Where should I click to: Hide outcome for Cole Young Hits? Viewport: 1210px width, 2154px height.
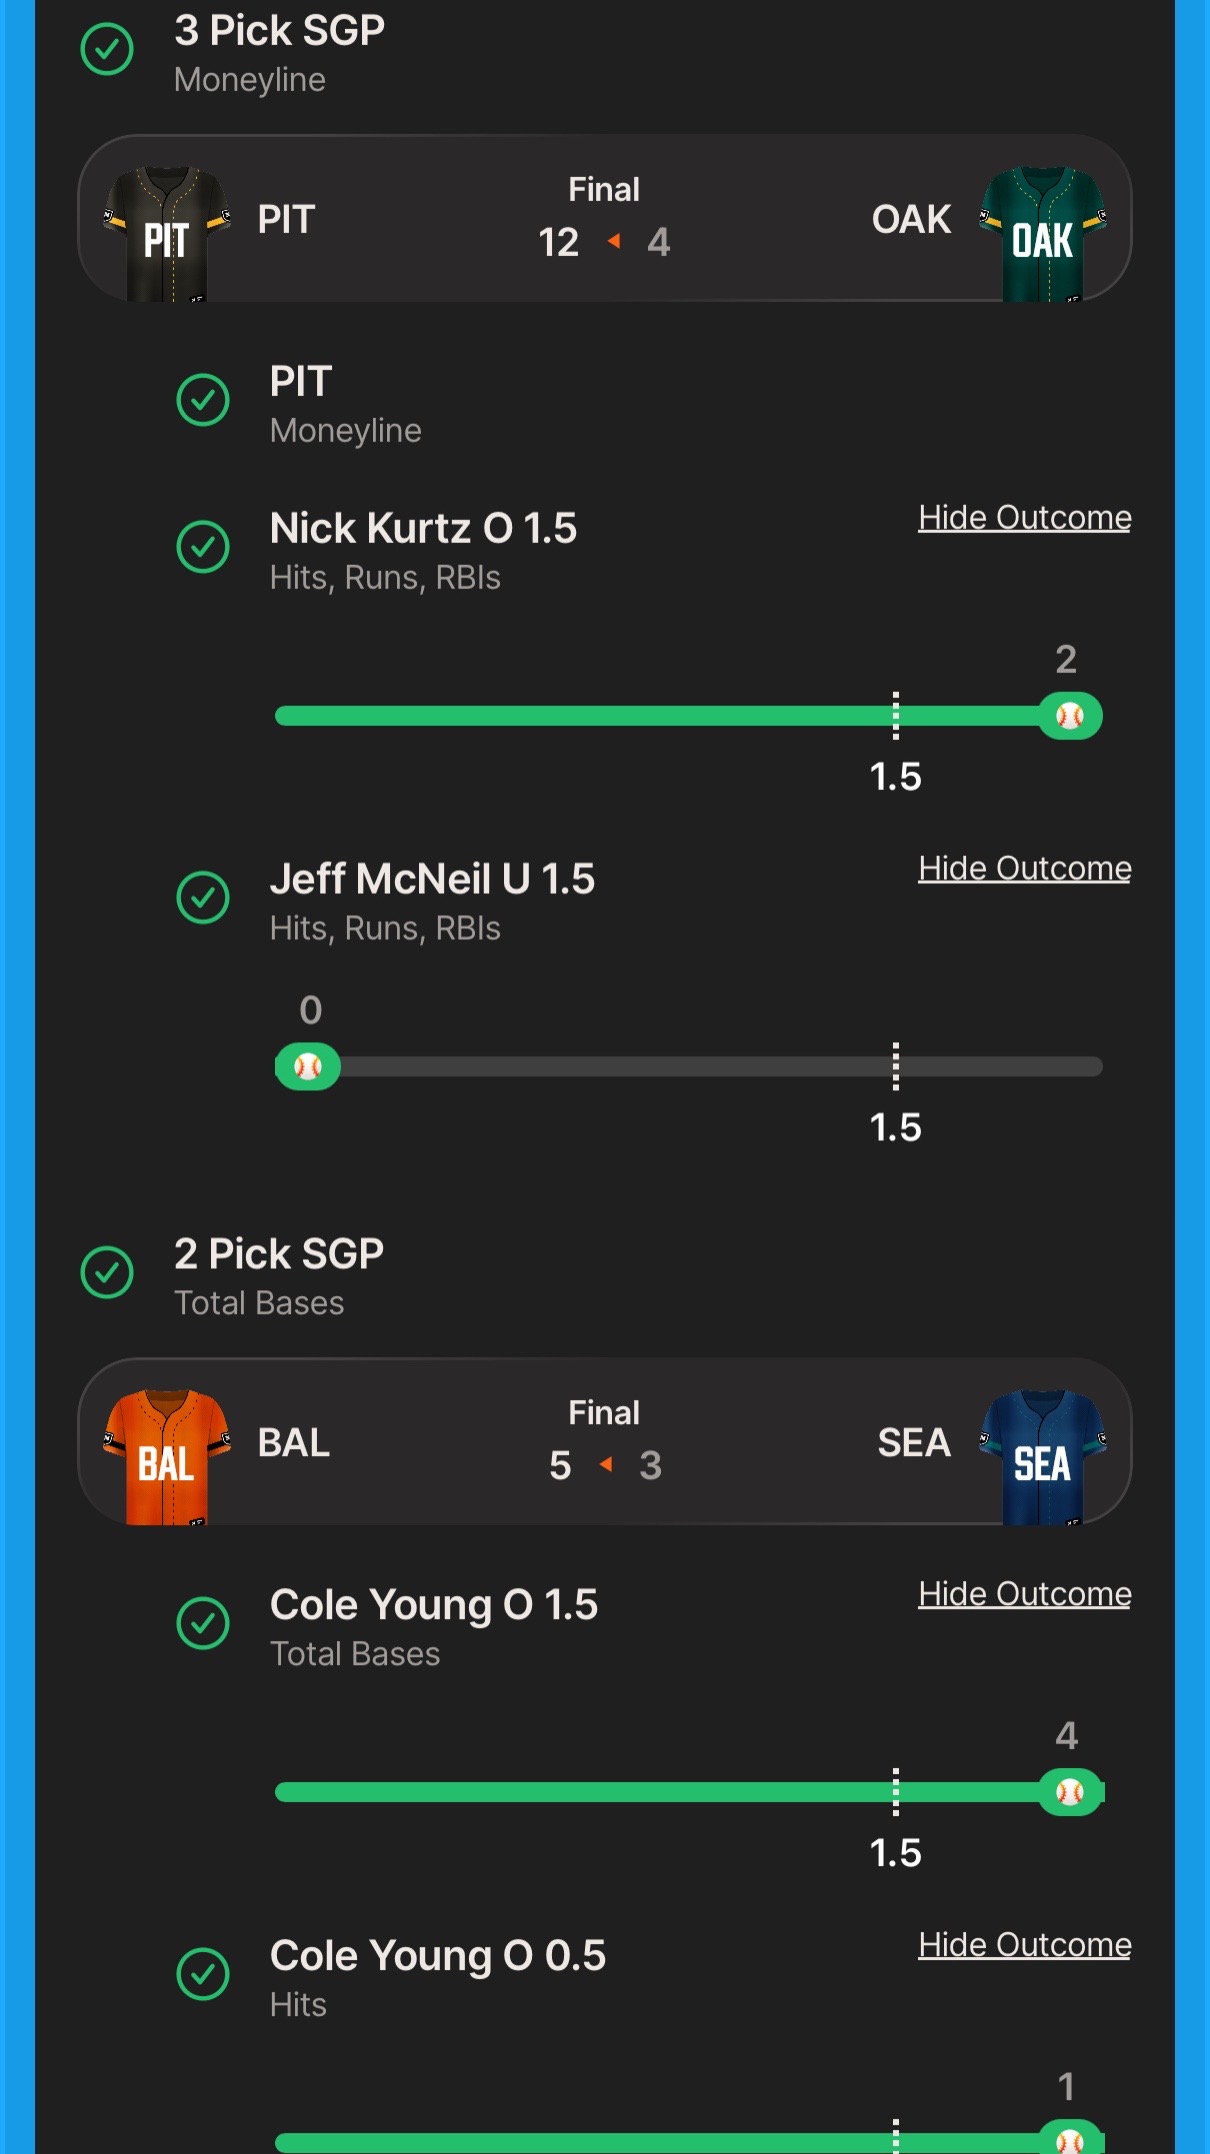click(x=1025, y=1945)
